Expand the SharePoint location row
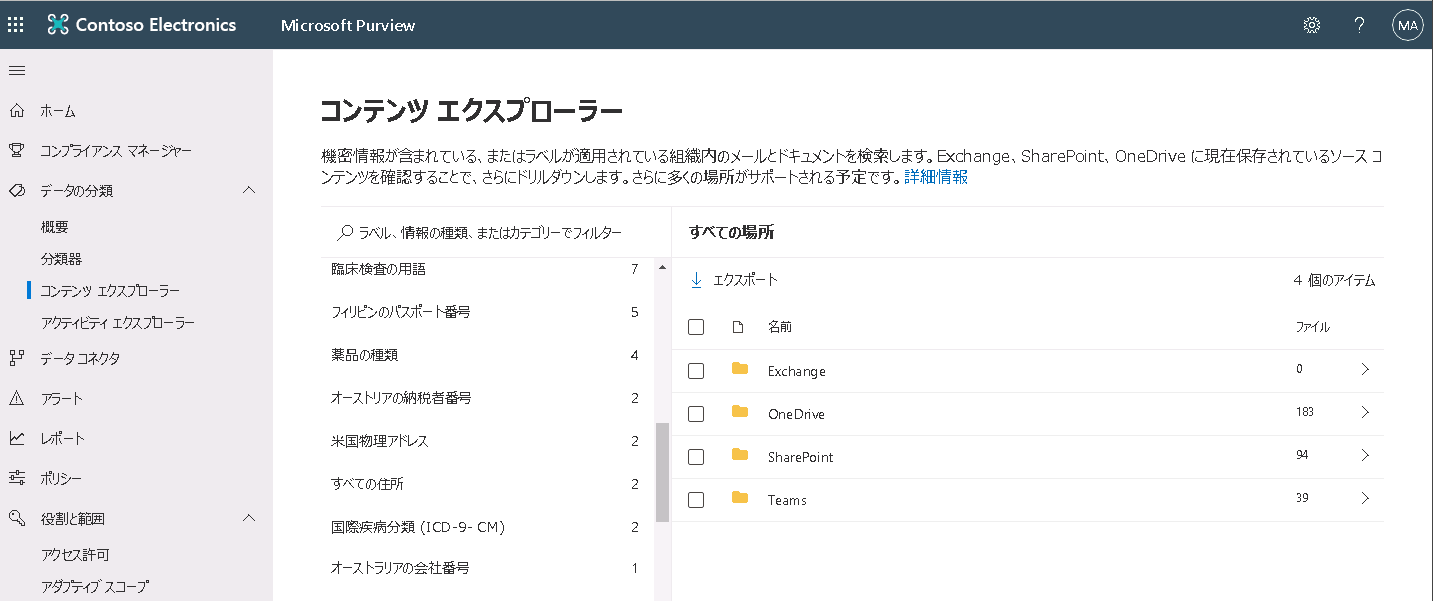The width and height of the screenshot is (1433, 601). click(x=1366, y=455)
